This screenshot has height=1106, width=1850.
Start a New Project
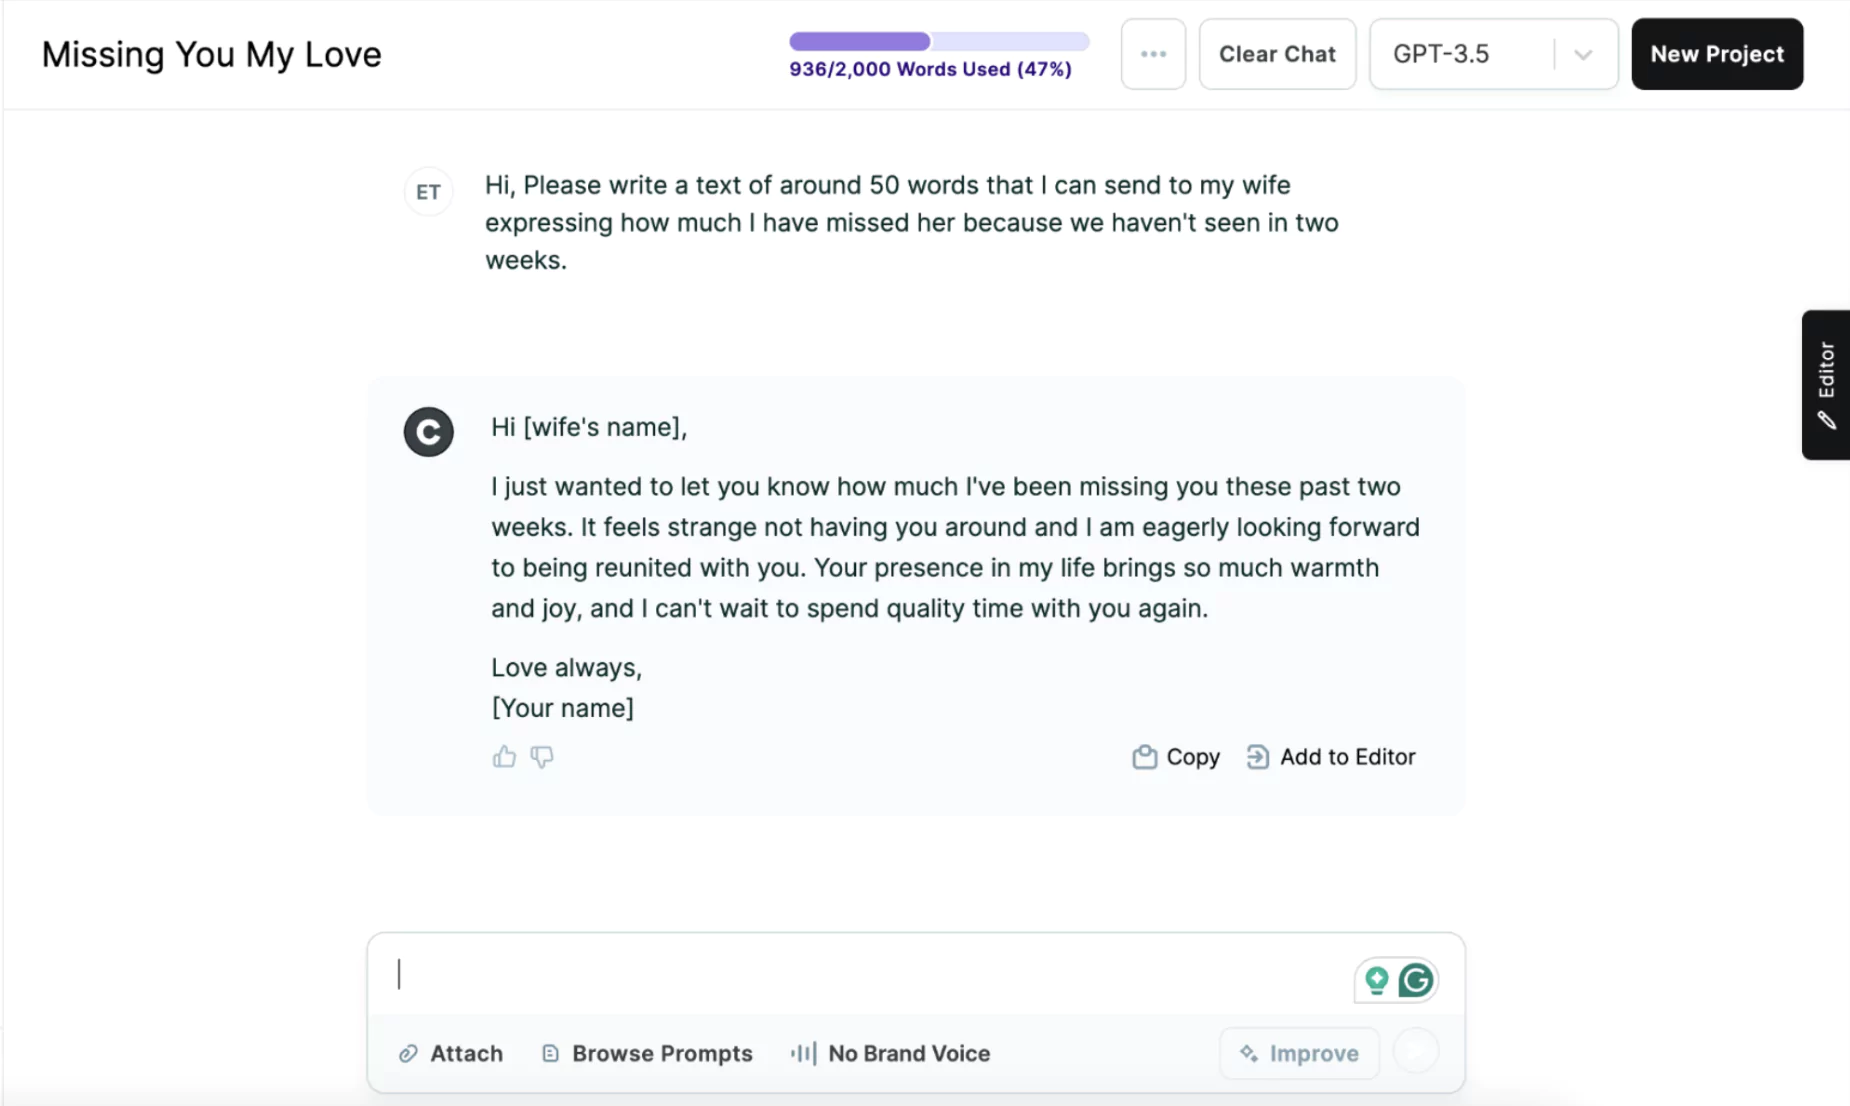1717,54
